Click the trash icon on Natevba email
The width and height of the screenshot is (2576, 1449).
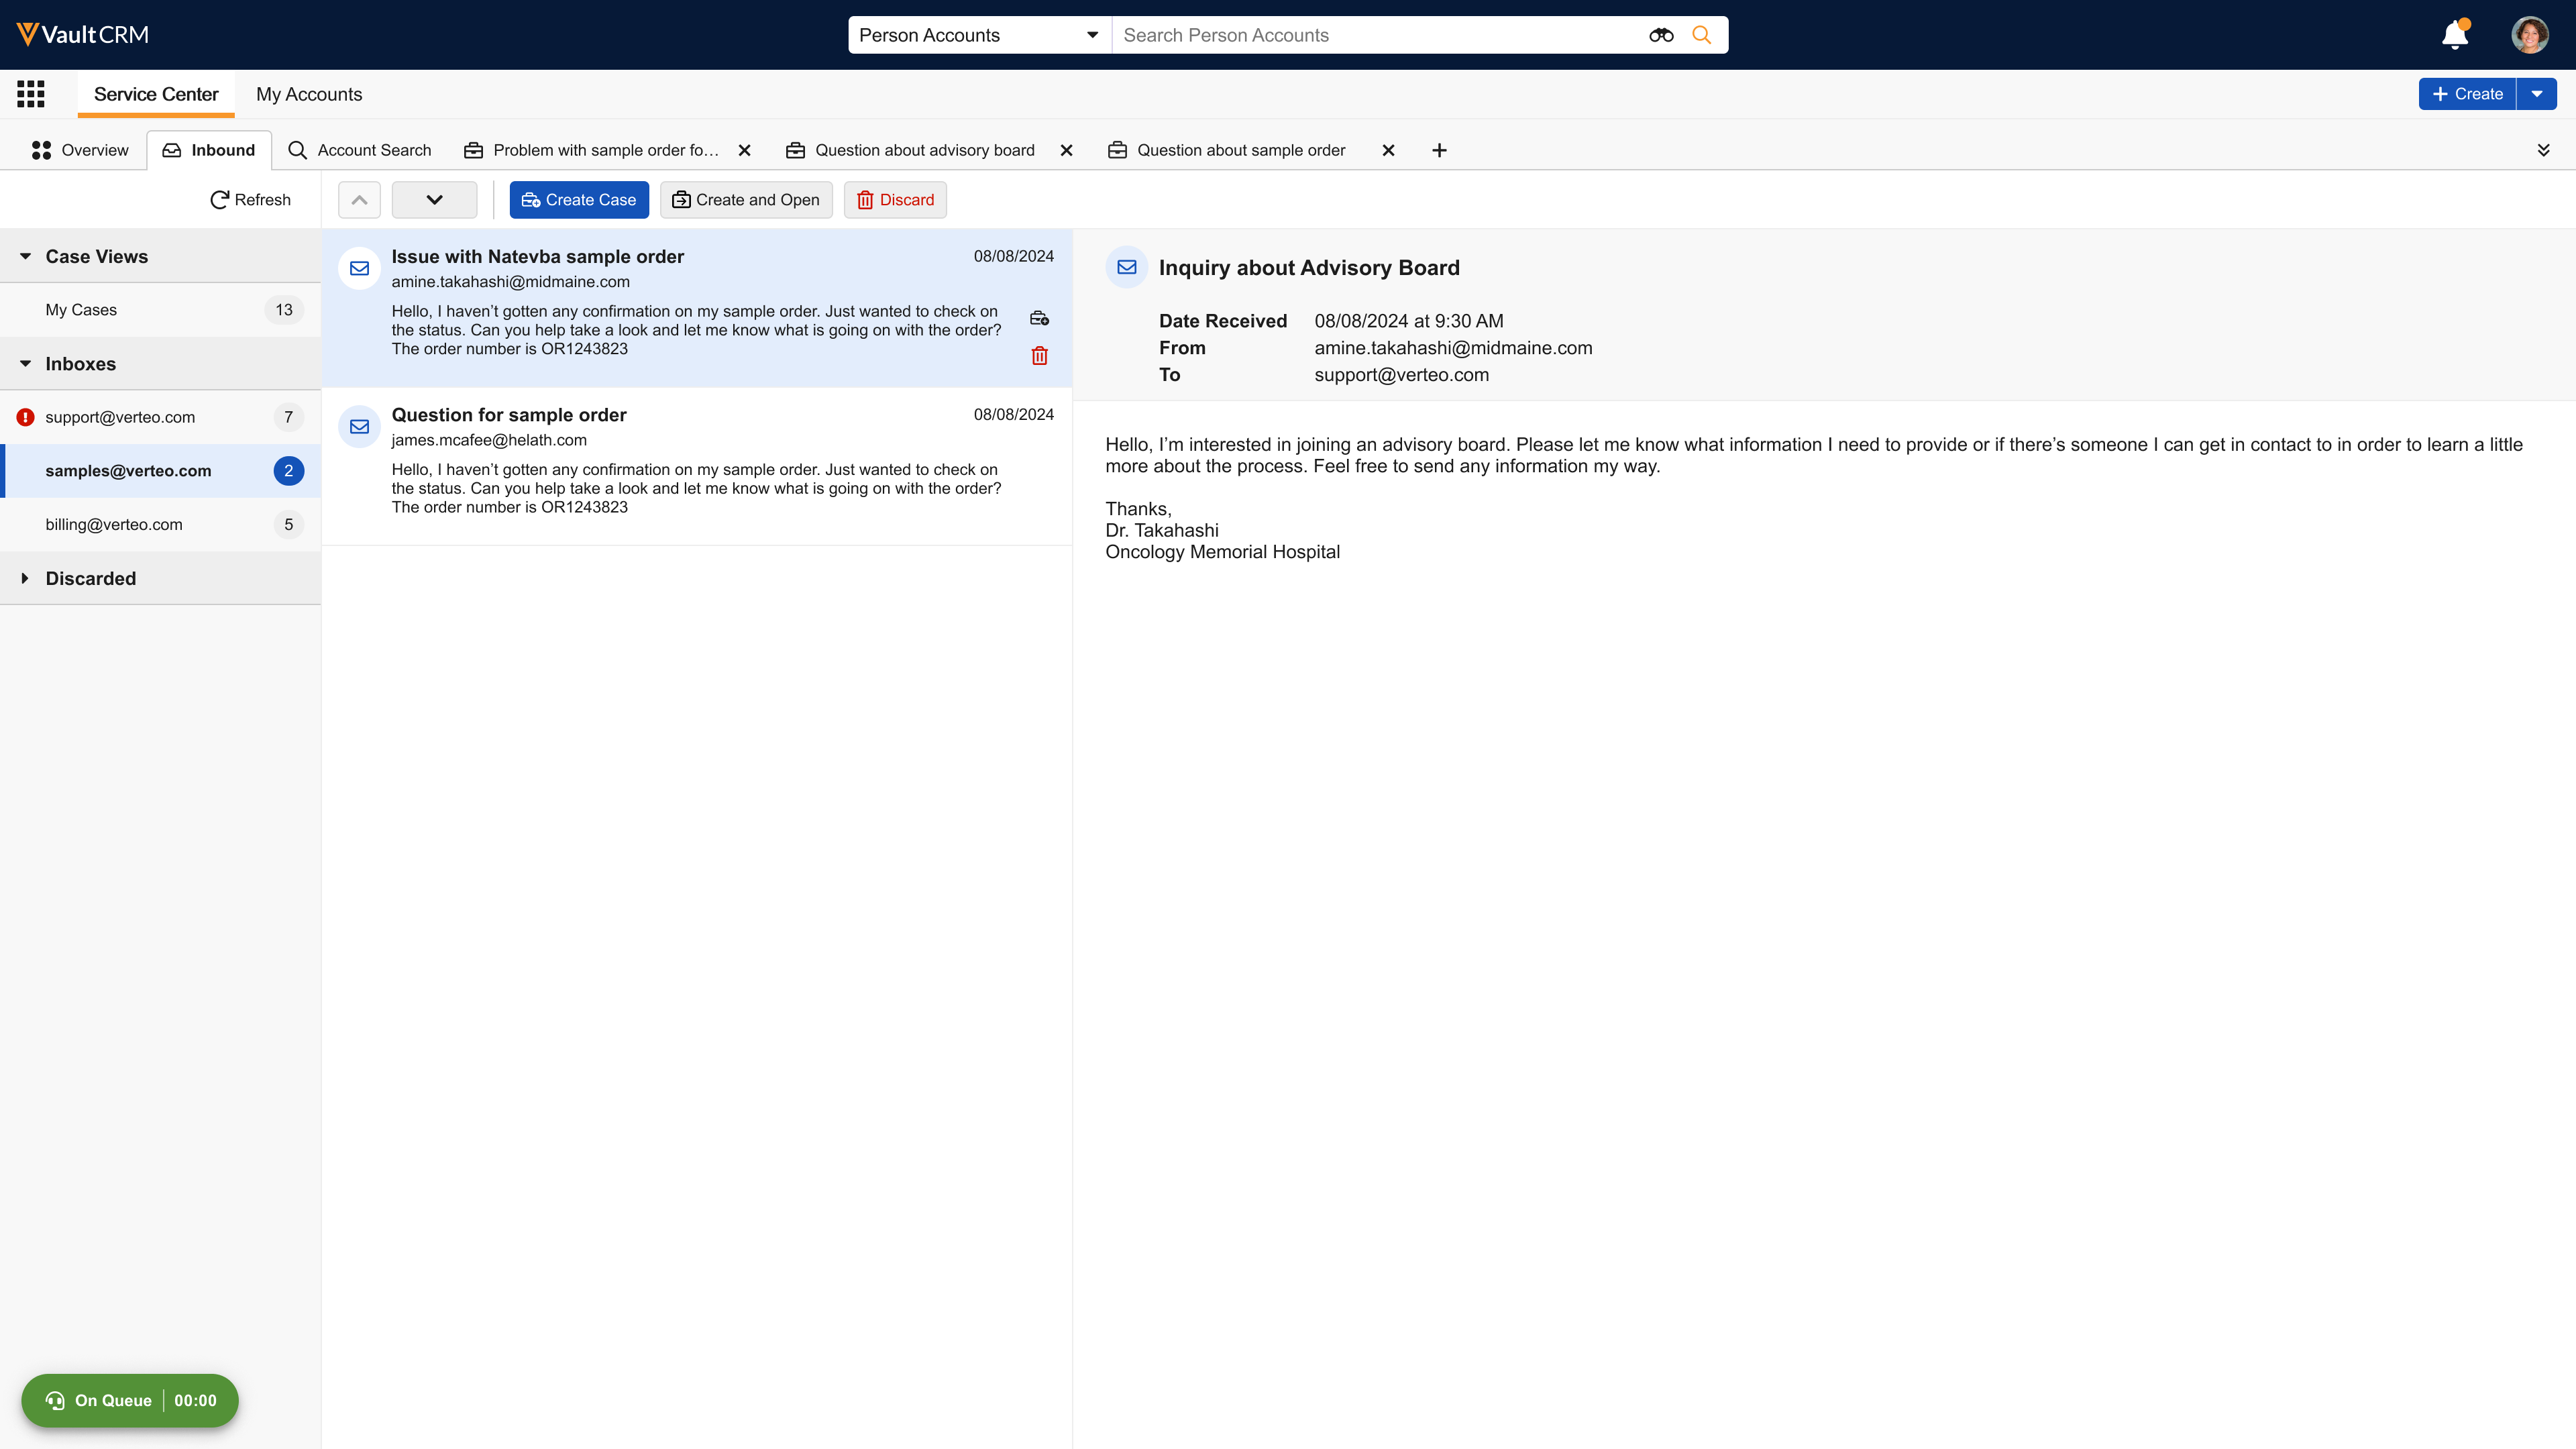tap(1039, 356)
